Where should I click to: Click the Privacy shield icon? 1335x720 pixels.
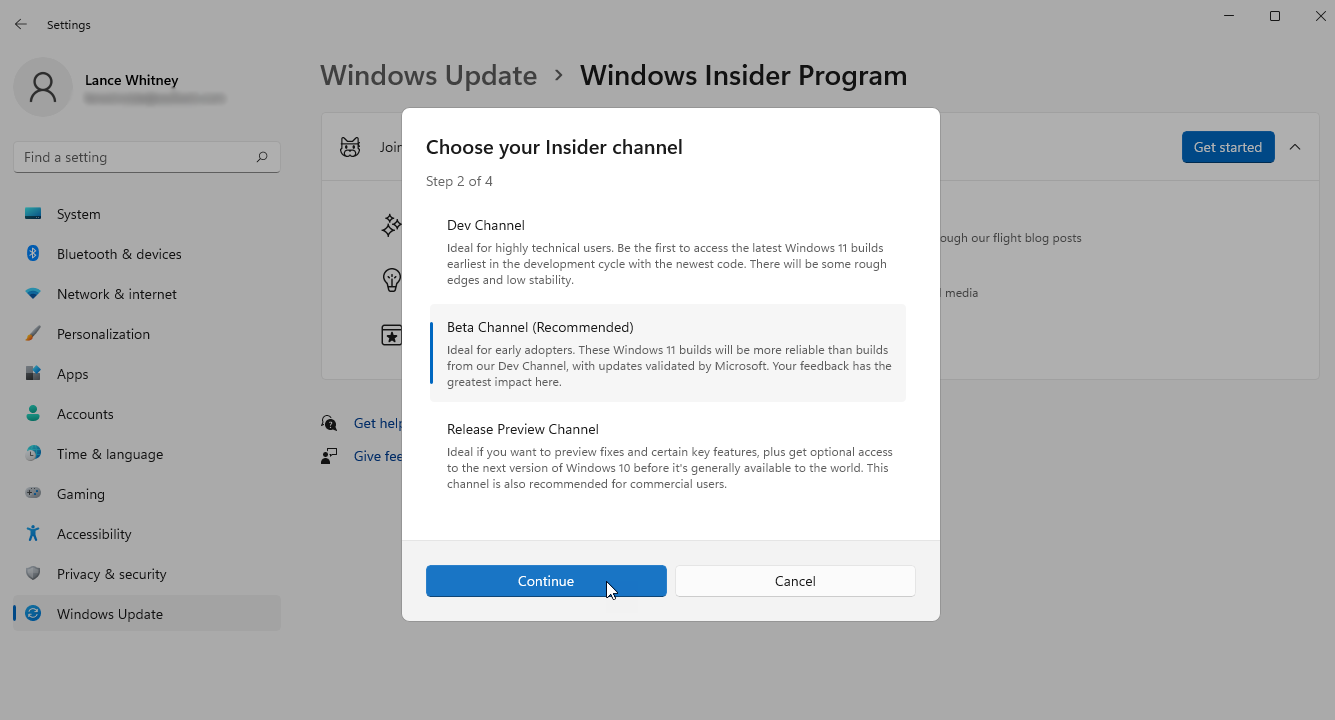33,574
